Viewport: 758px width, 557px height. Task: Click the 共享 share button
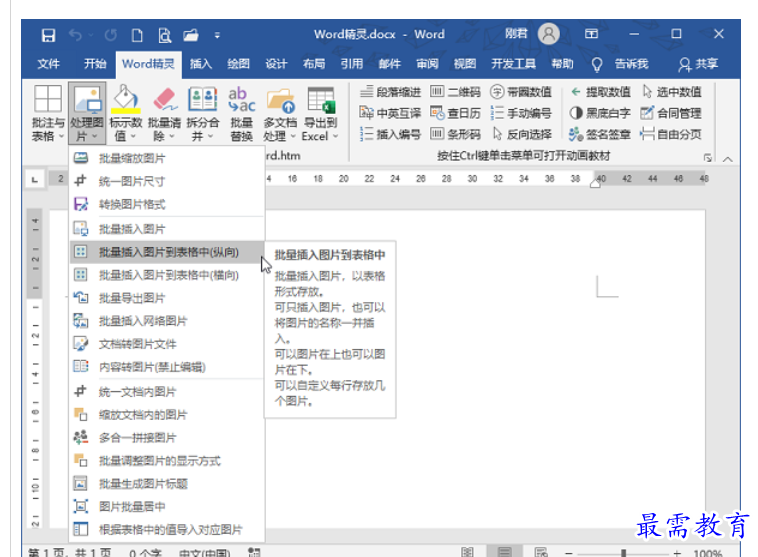[698, 64]
